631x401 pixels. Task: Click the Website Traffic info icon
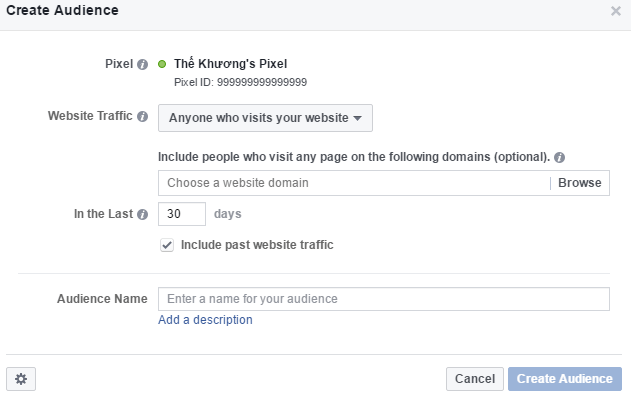(142, 117)
